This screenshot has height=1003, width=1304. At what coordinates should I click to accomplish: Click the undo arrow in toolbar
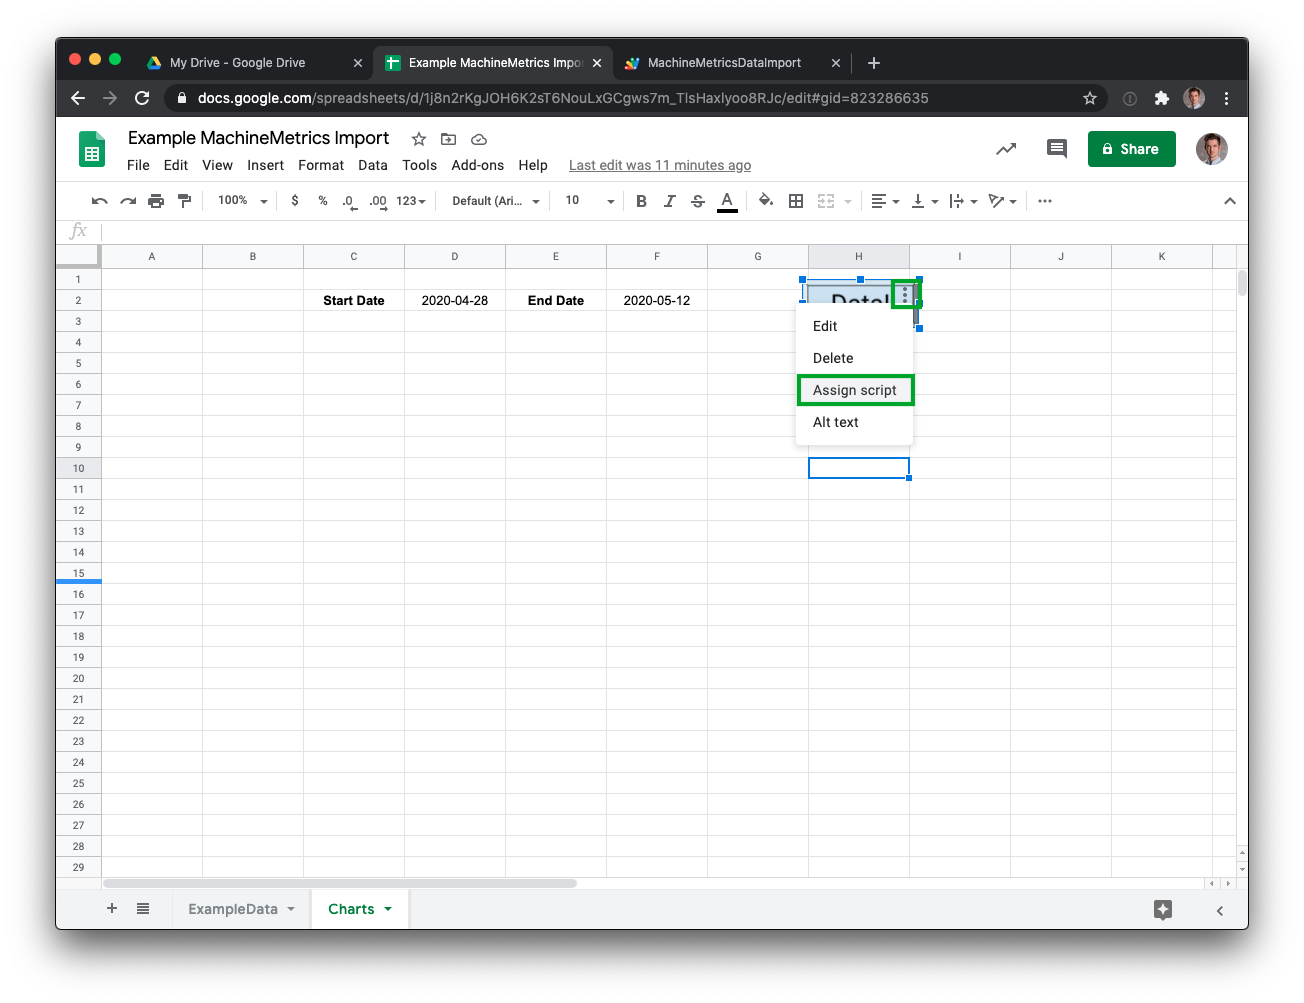[x=99, y=201]
